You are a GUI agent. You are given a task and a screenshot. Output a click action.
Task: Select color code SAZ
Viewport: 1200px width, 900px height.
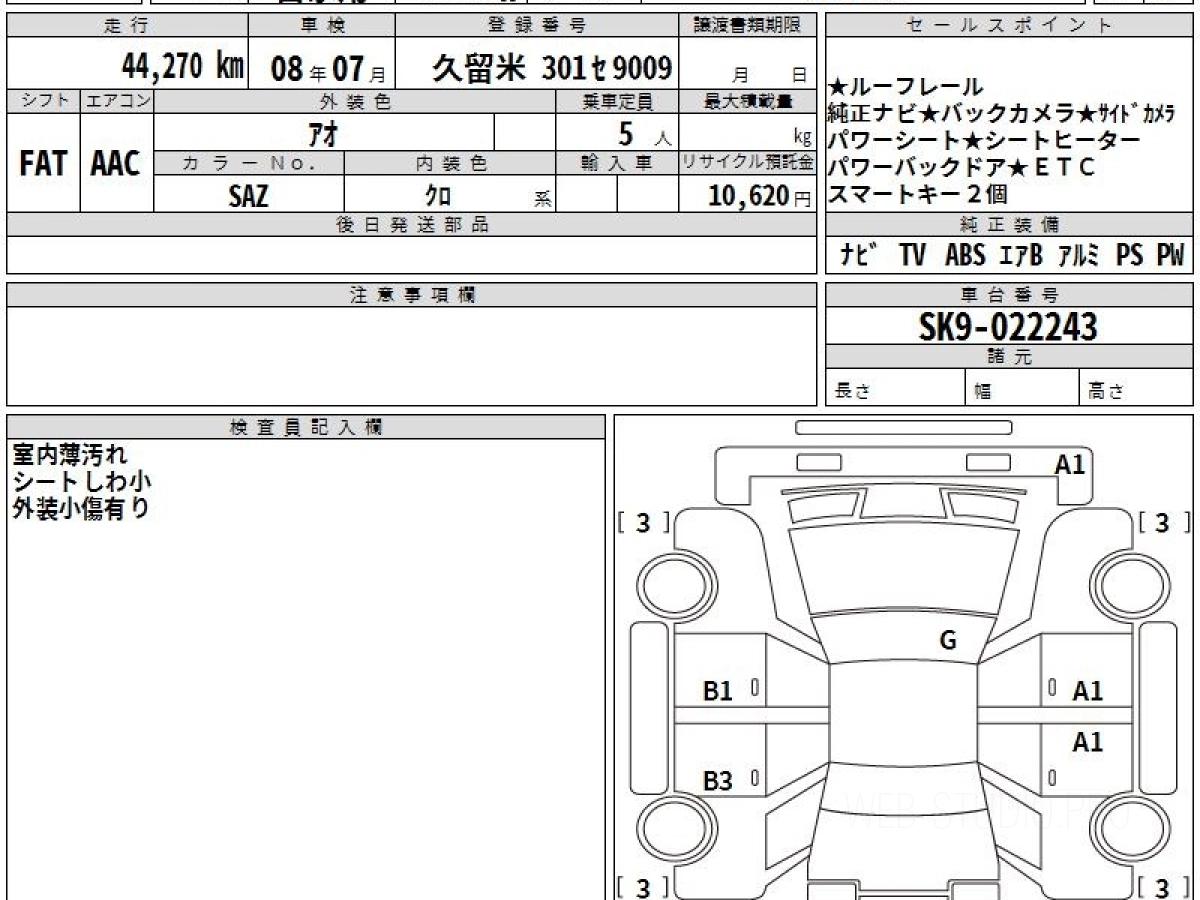248,195
